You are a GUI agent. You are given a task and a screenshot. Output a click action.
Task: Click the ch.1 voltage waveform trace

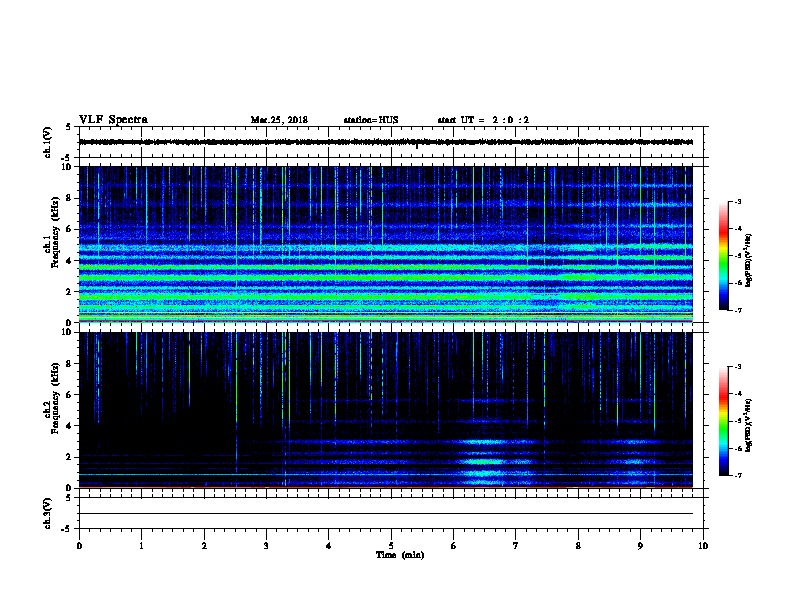click(x=386, y=142)
